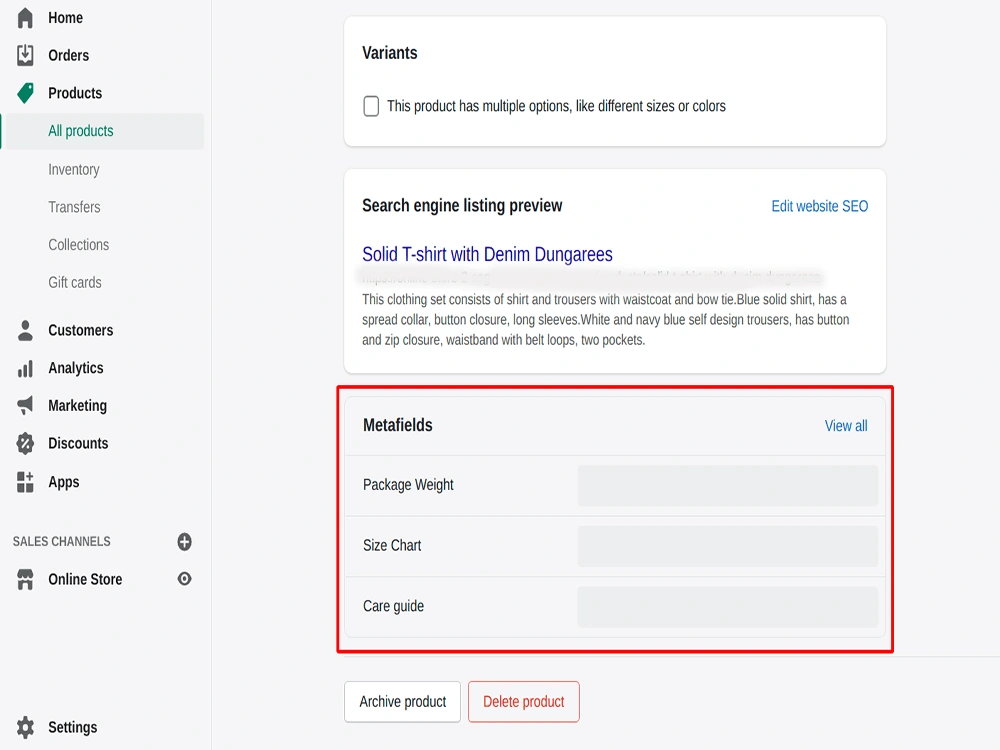The width and height of the screenshot is (1000, 750).
Task: Open Gift cards submenu item
Action: [75, 283]
